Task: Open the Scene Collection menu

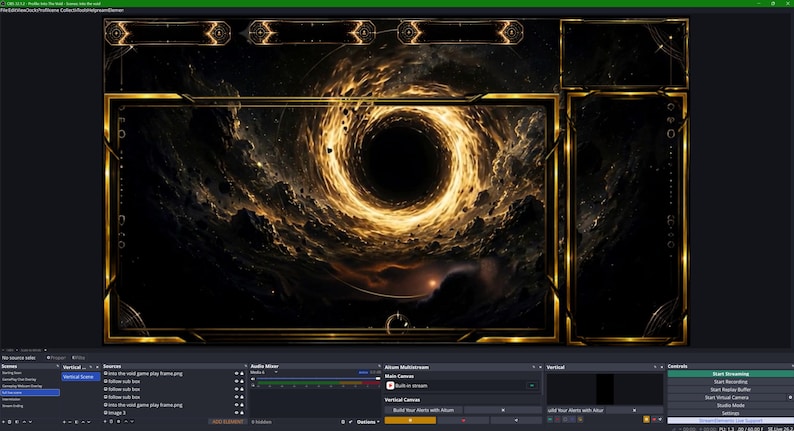Action: (x=63, y=10)
